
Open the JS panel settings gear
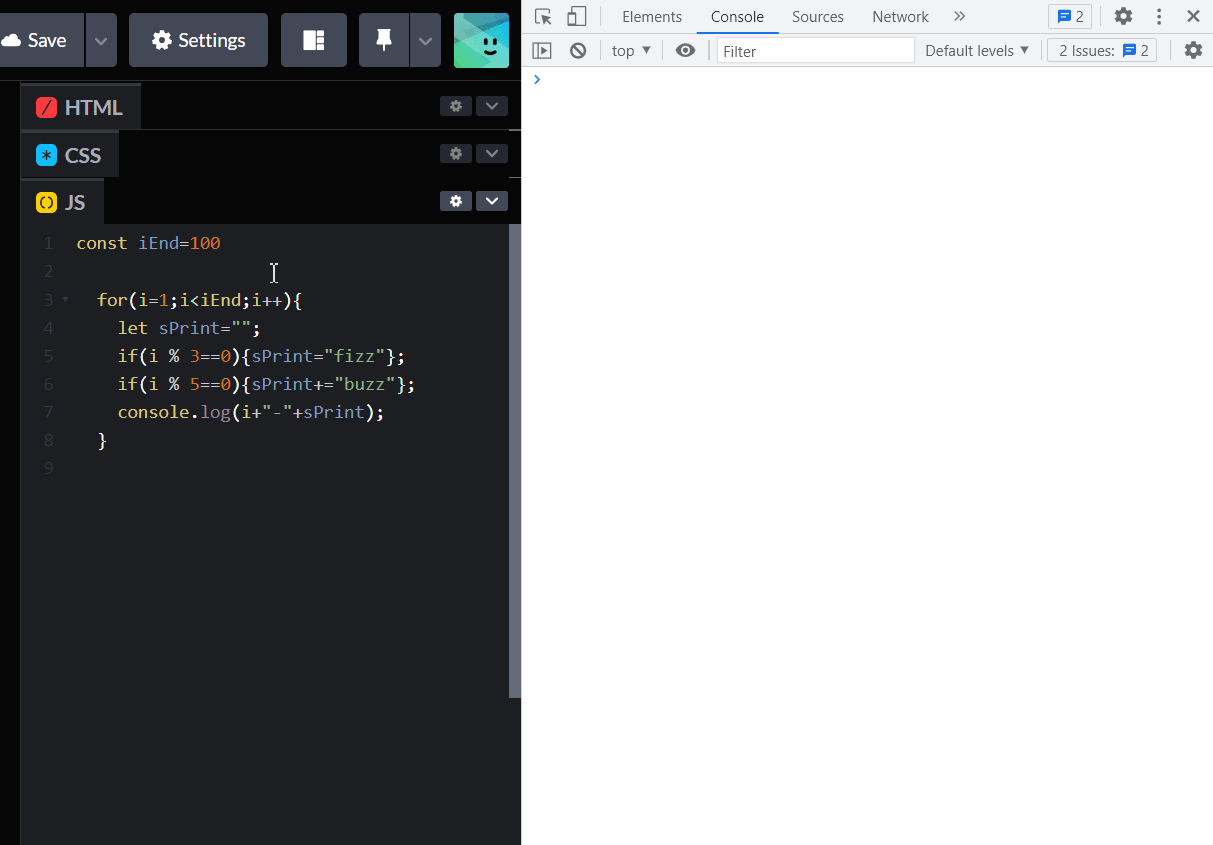pos(455,201)
